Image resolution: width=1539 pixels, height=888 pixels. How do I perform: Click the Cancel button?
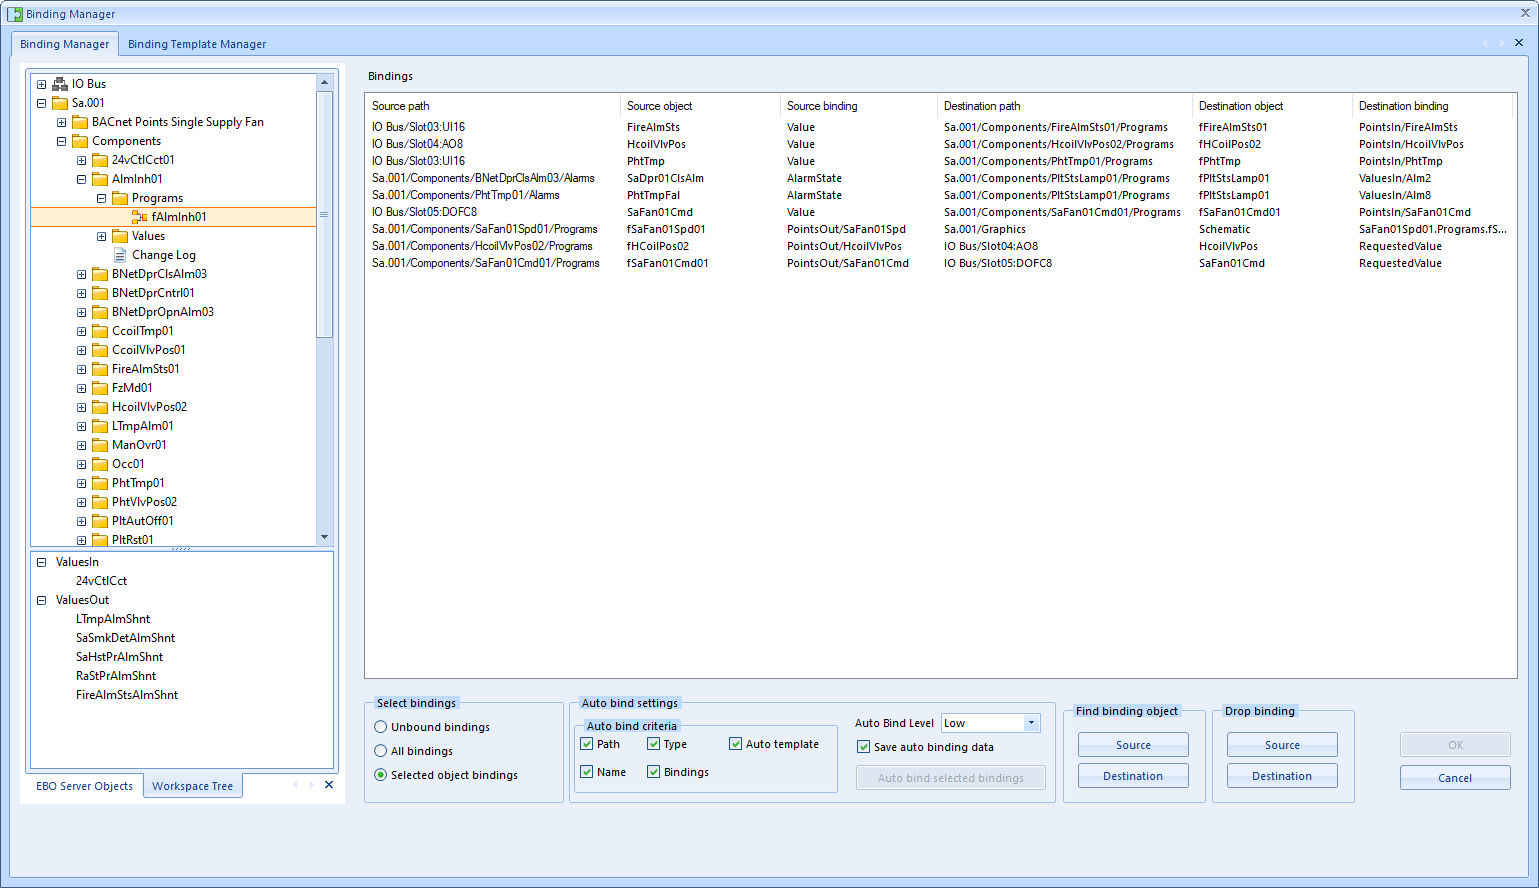coord(1455,778)
